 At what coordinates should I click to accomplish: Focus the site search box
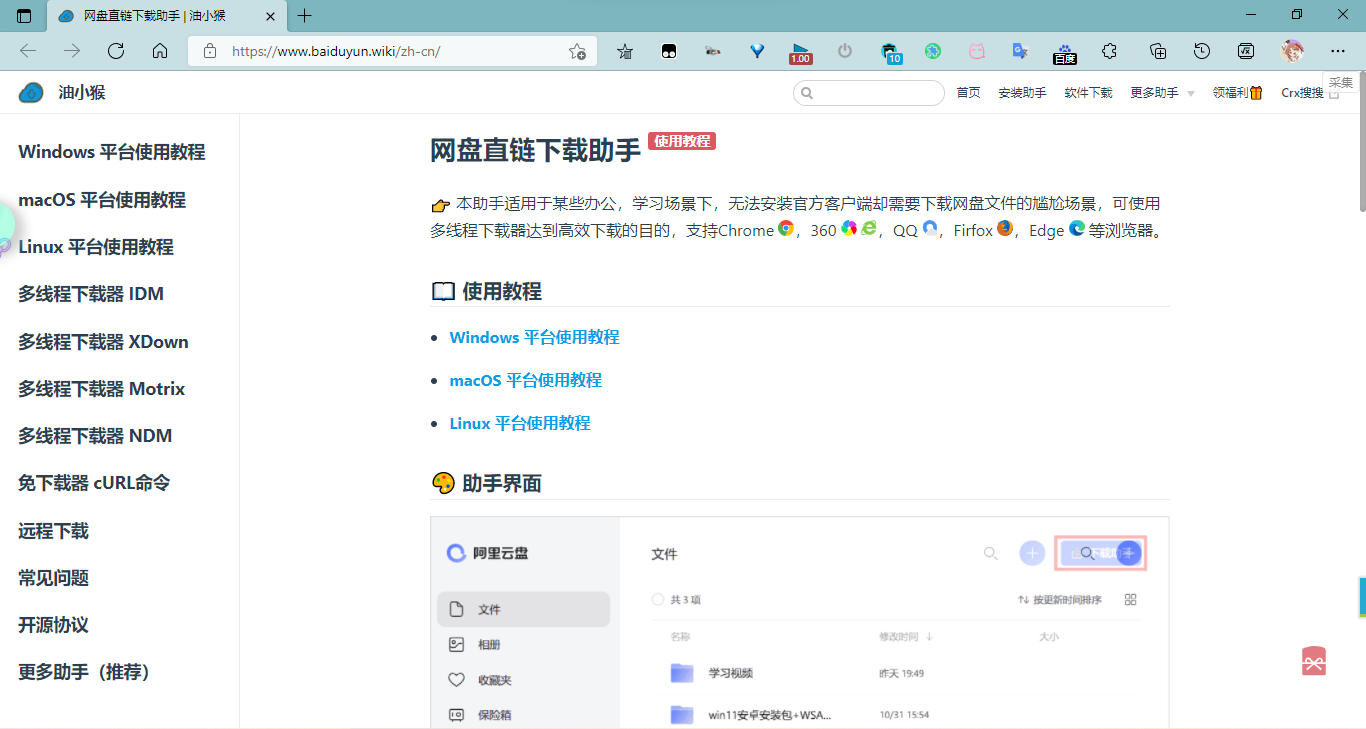(x=869, y=93)
